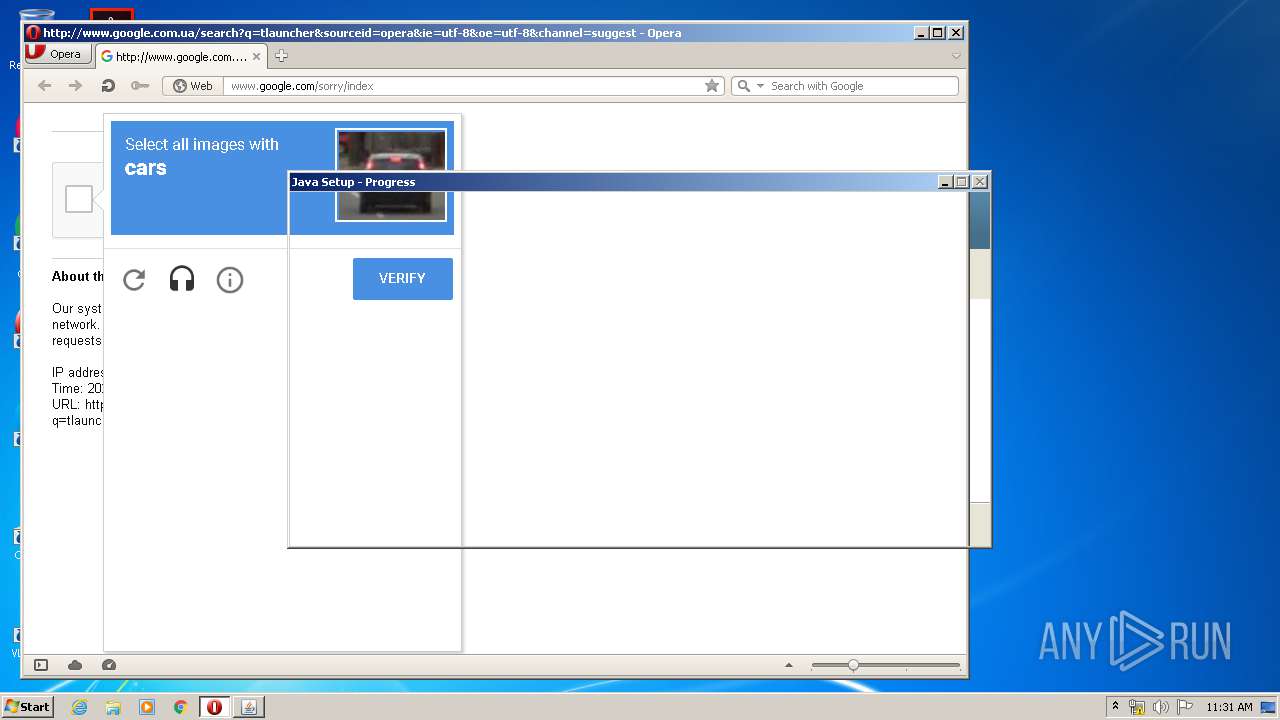
Task: Get an audio challenge headphones icon
Action: click(x=182, y=279)
